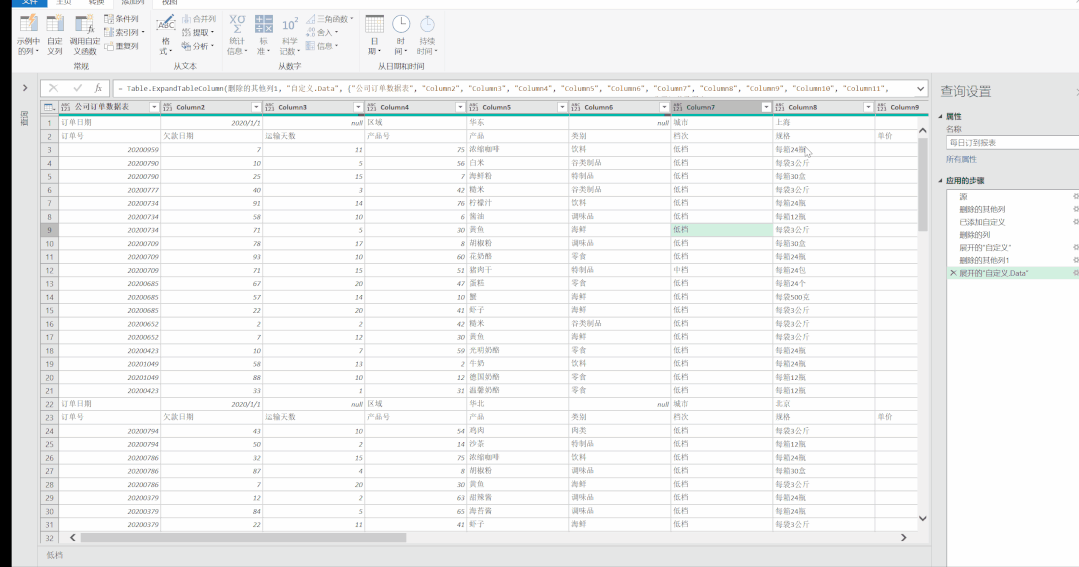Open the Rounding (舍入) dropdown
Viewport: 1079px width, 567px height.
pyautogui.click(x=322, y=32)
